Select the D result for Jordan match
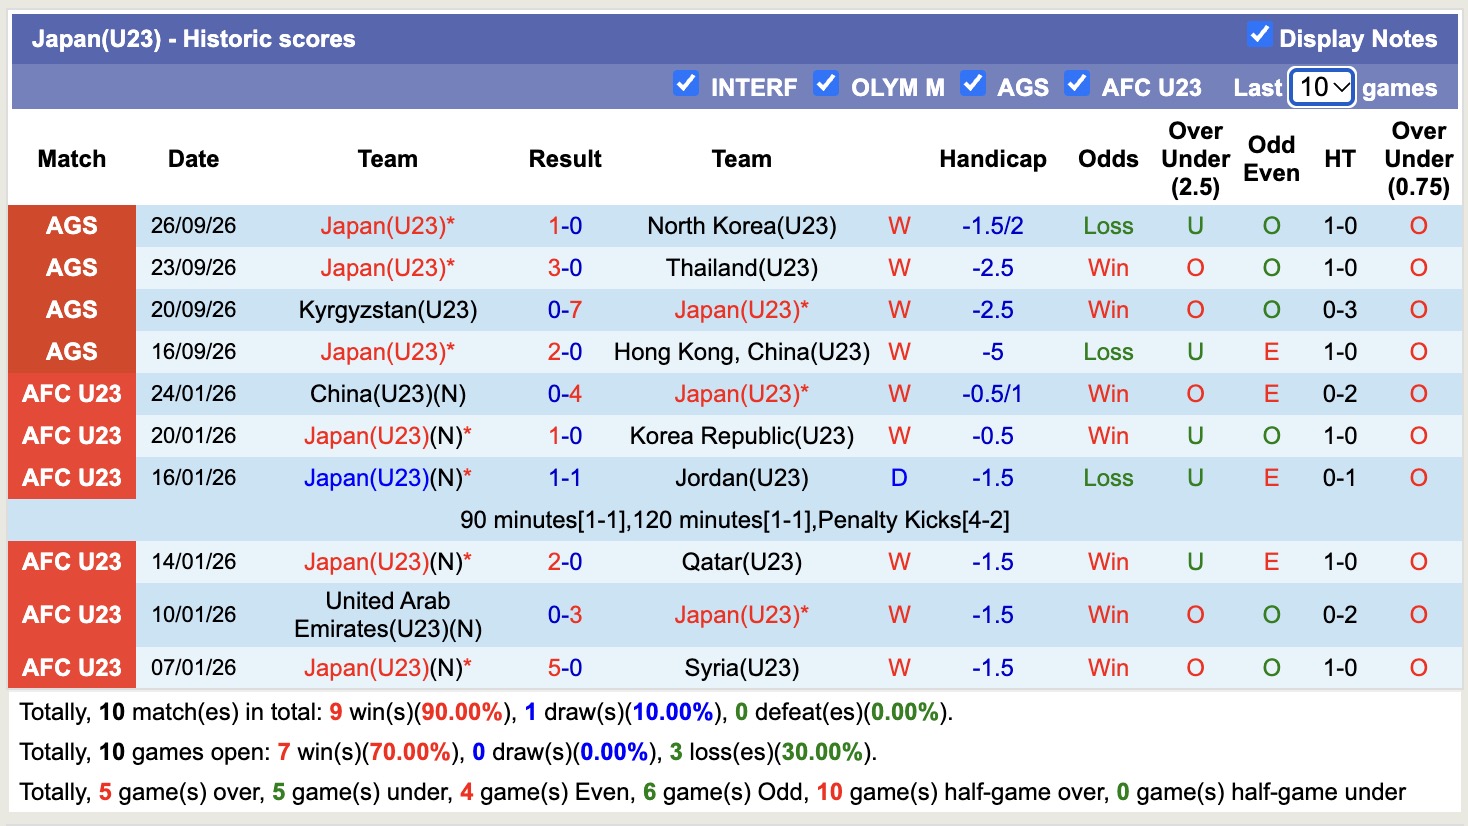 pos(899,478)
